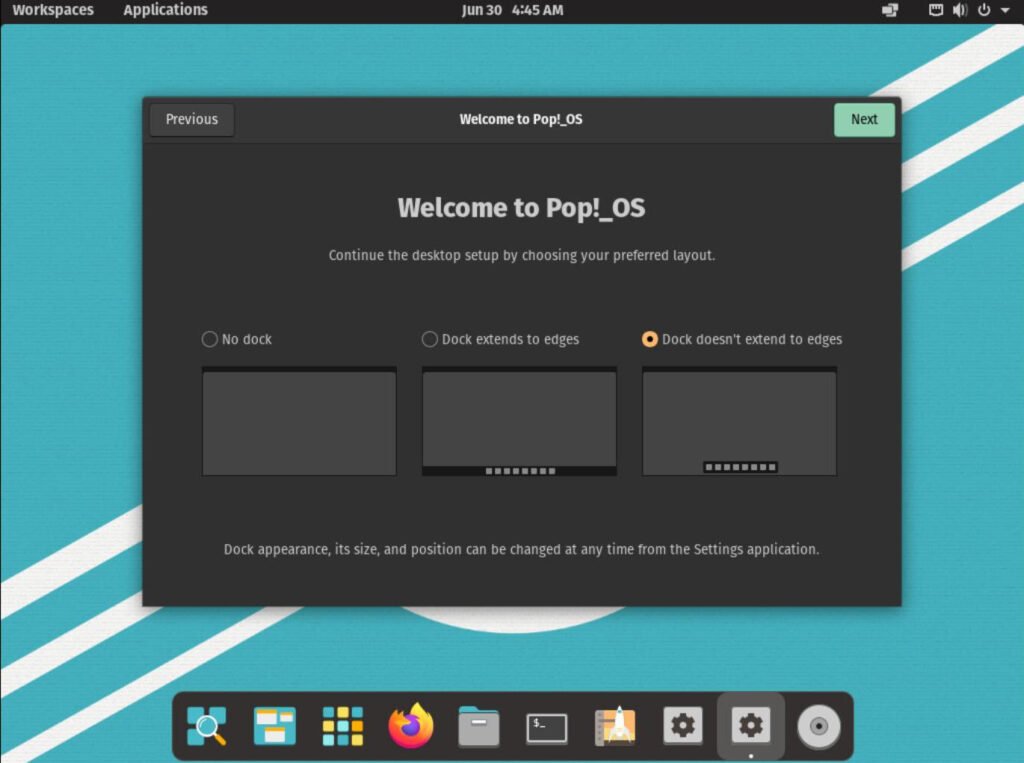Open the Jun 30 4:45 AM clock
The image size is (1024, 763).
pyautogui.click(x=512, y=10)
